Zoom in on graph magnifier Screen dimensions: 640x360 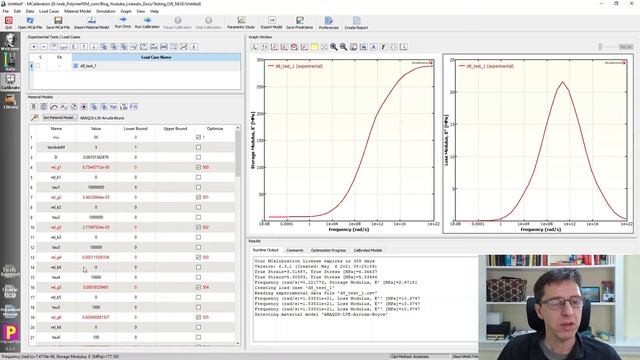coord(333,47)
